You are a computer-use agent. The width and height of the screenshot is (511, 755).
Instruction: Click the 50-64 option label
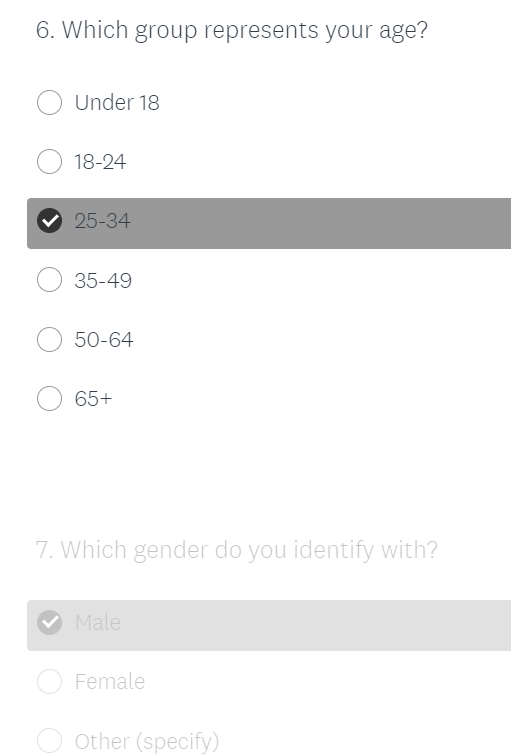pos(104,340)
